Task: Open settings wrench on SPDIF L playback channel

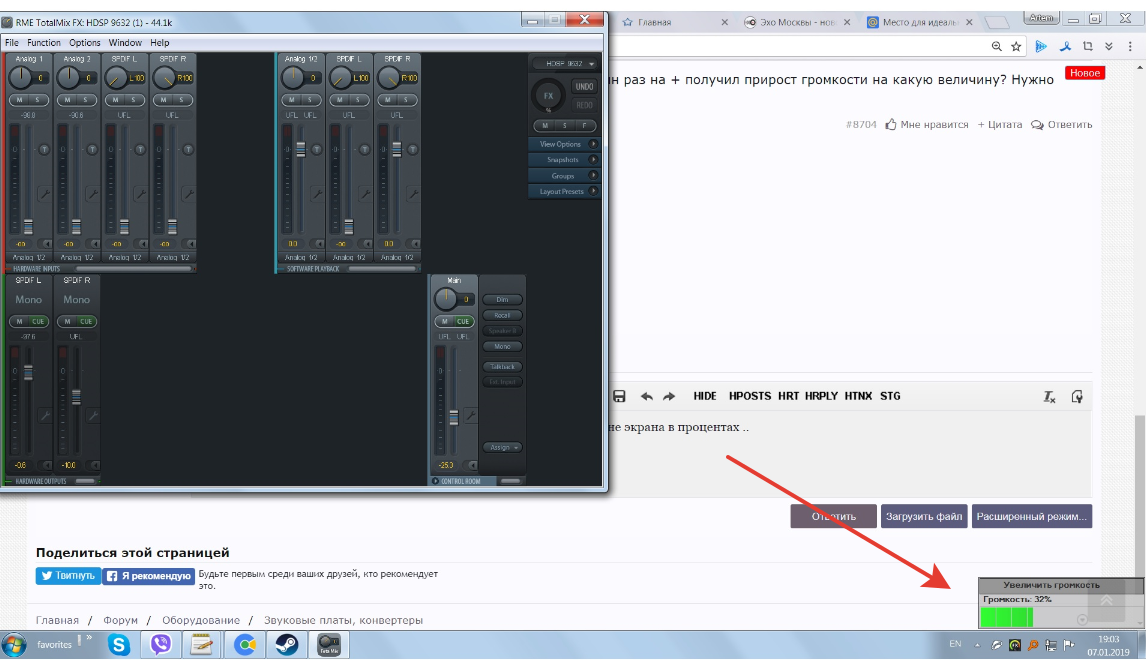Action: [365, 194]
